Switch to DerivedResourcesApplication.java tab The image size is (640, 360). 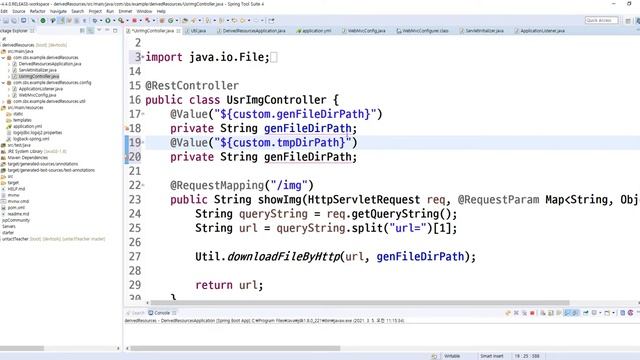(253, 31)
